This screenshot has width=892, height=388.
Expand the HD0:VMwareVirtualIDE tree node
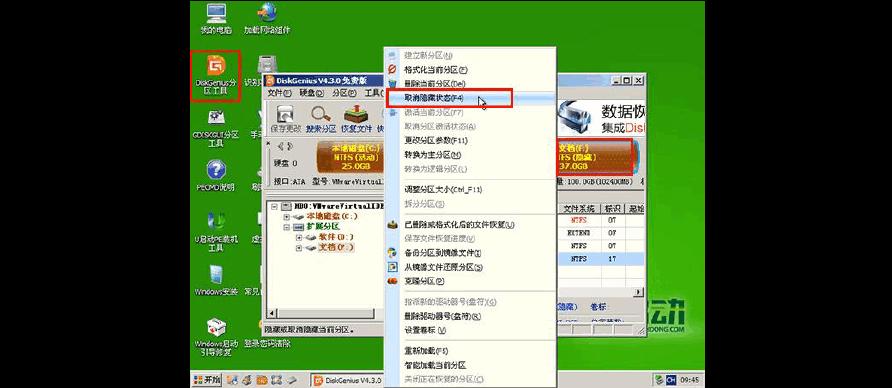[275, 206]
